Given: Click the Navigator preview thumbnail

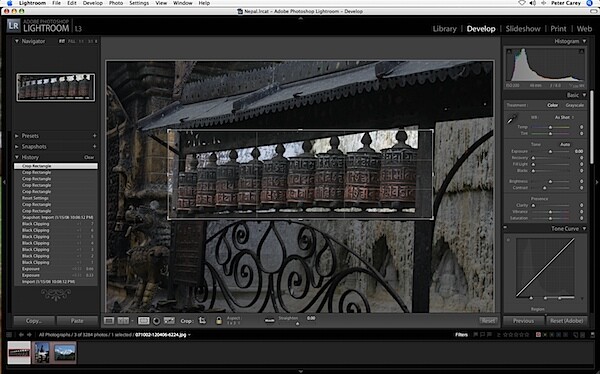Looking at the screenshot, I should click(x=55, y=87).
